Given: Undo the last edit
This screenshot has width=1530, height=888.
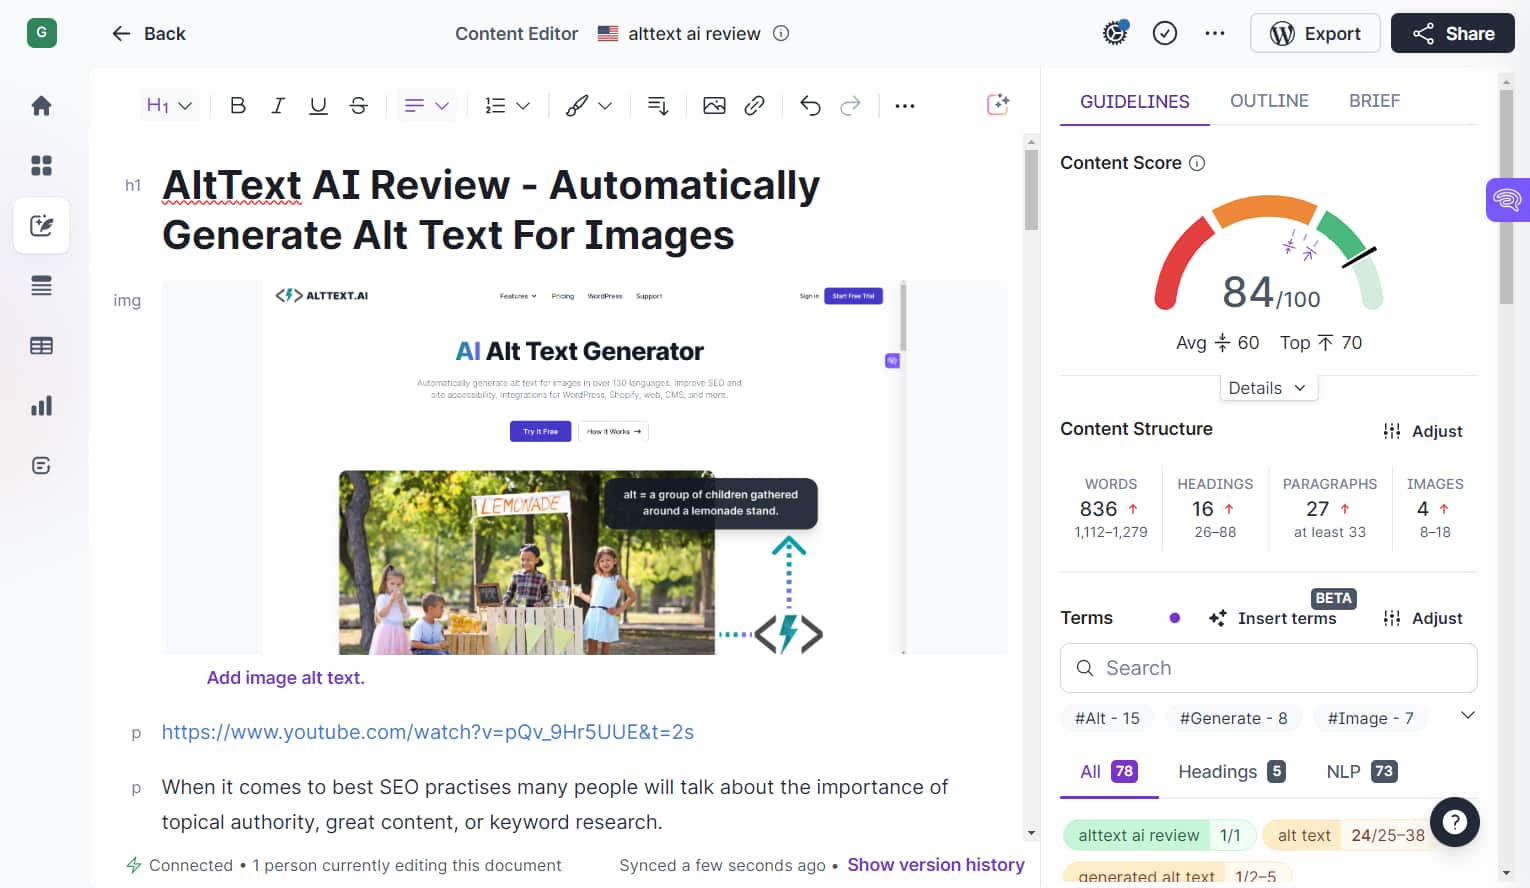Looking at the screenshot, I should point(810,105).
